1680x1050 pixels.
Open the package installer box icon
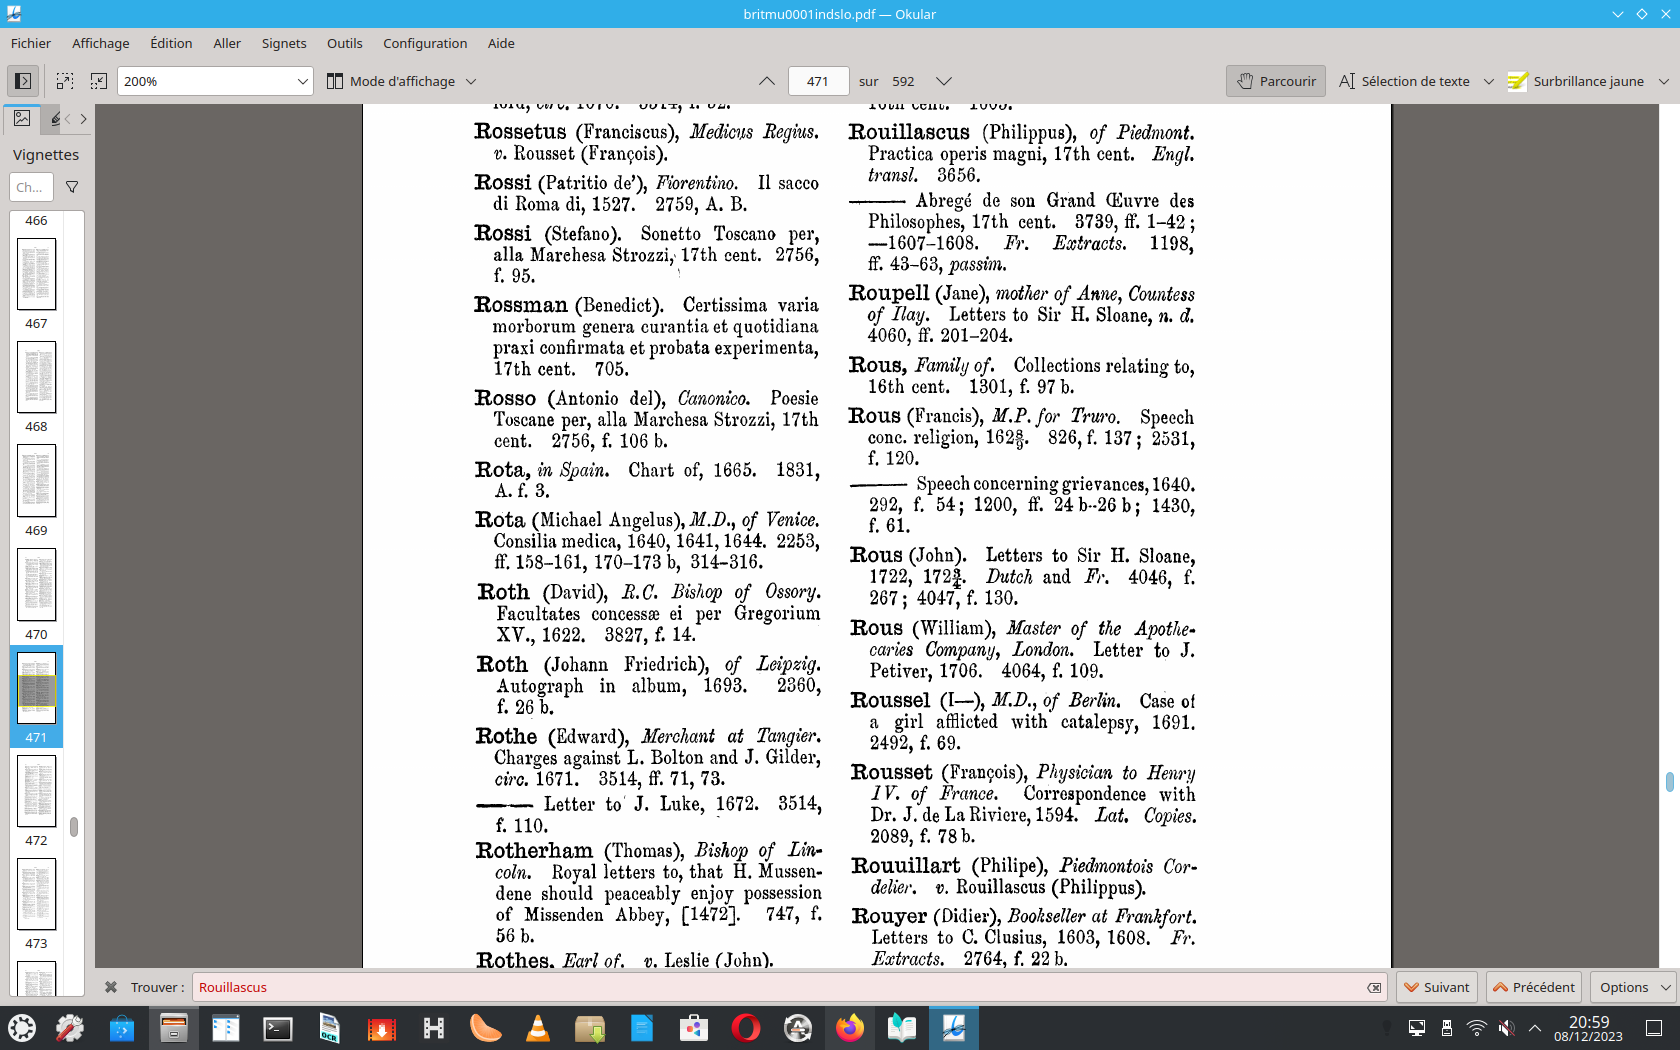(x=590, y=1028)
